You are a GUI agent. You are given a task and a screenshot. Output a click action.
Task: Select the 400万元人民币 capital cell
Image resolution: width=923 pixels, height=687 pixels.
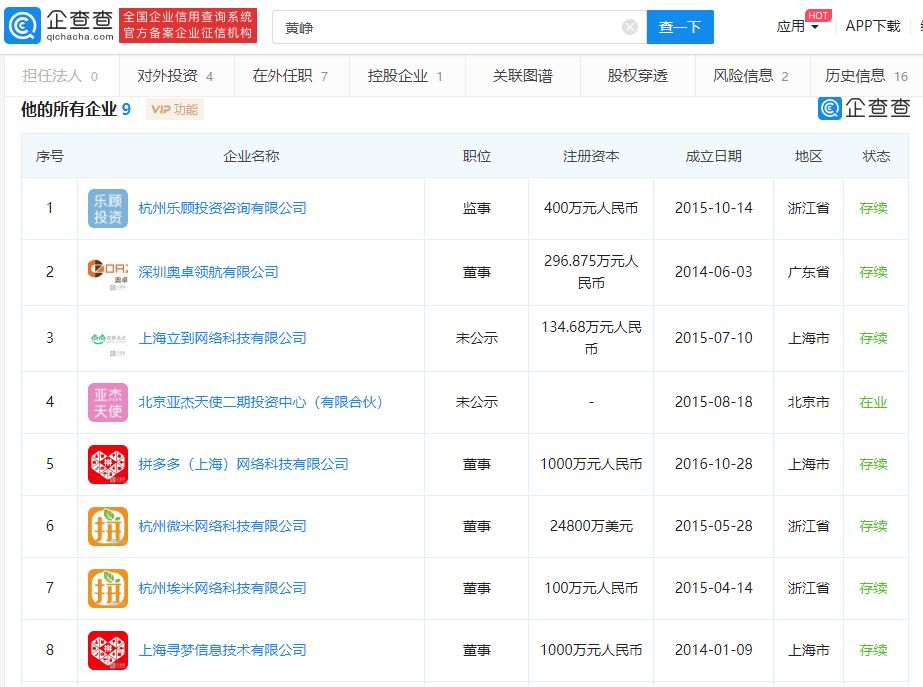click(x=591, y=208)
